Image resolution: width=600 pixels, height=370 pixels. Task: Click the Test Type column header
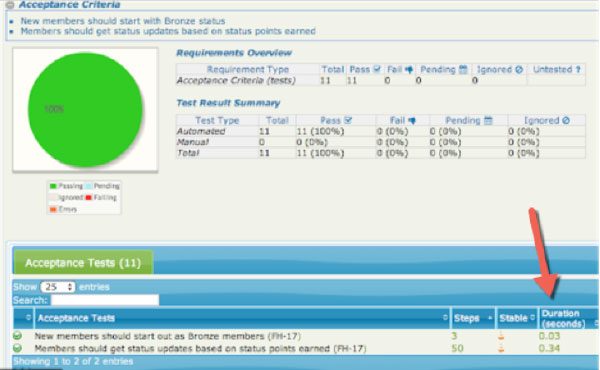(x=217, y=121)
